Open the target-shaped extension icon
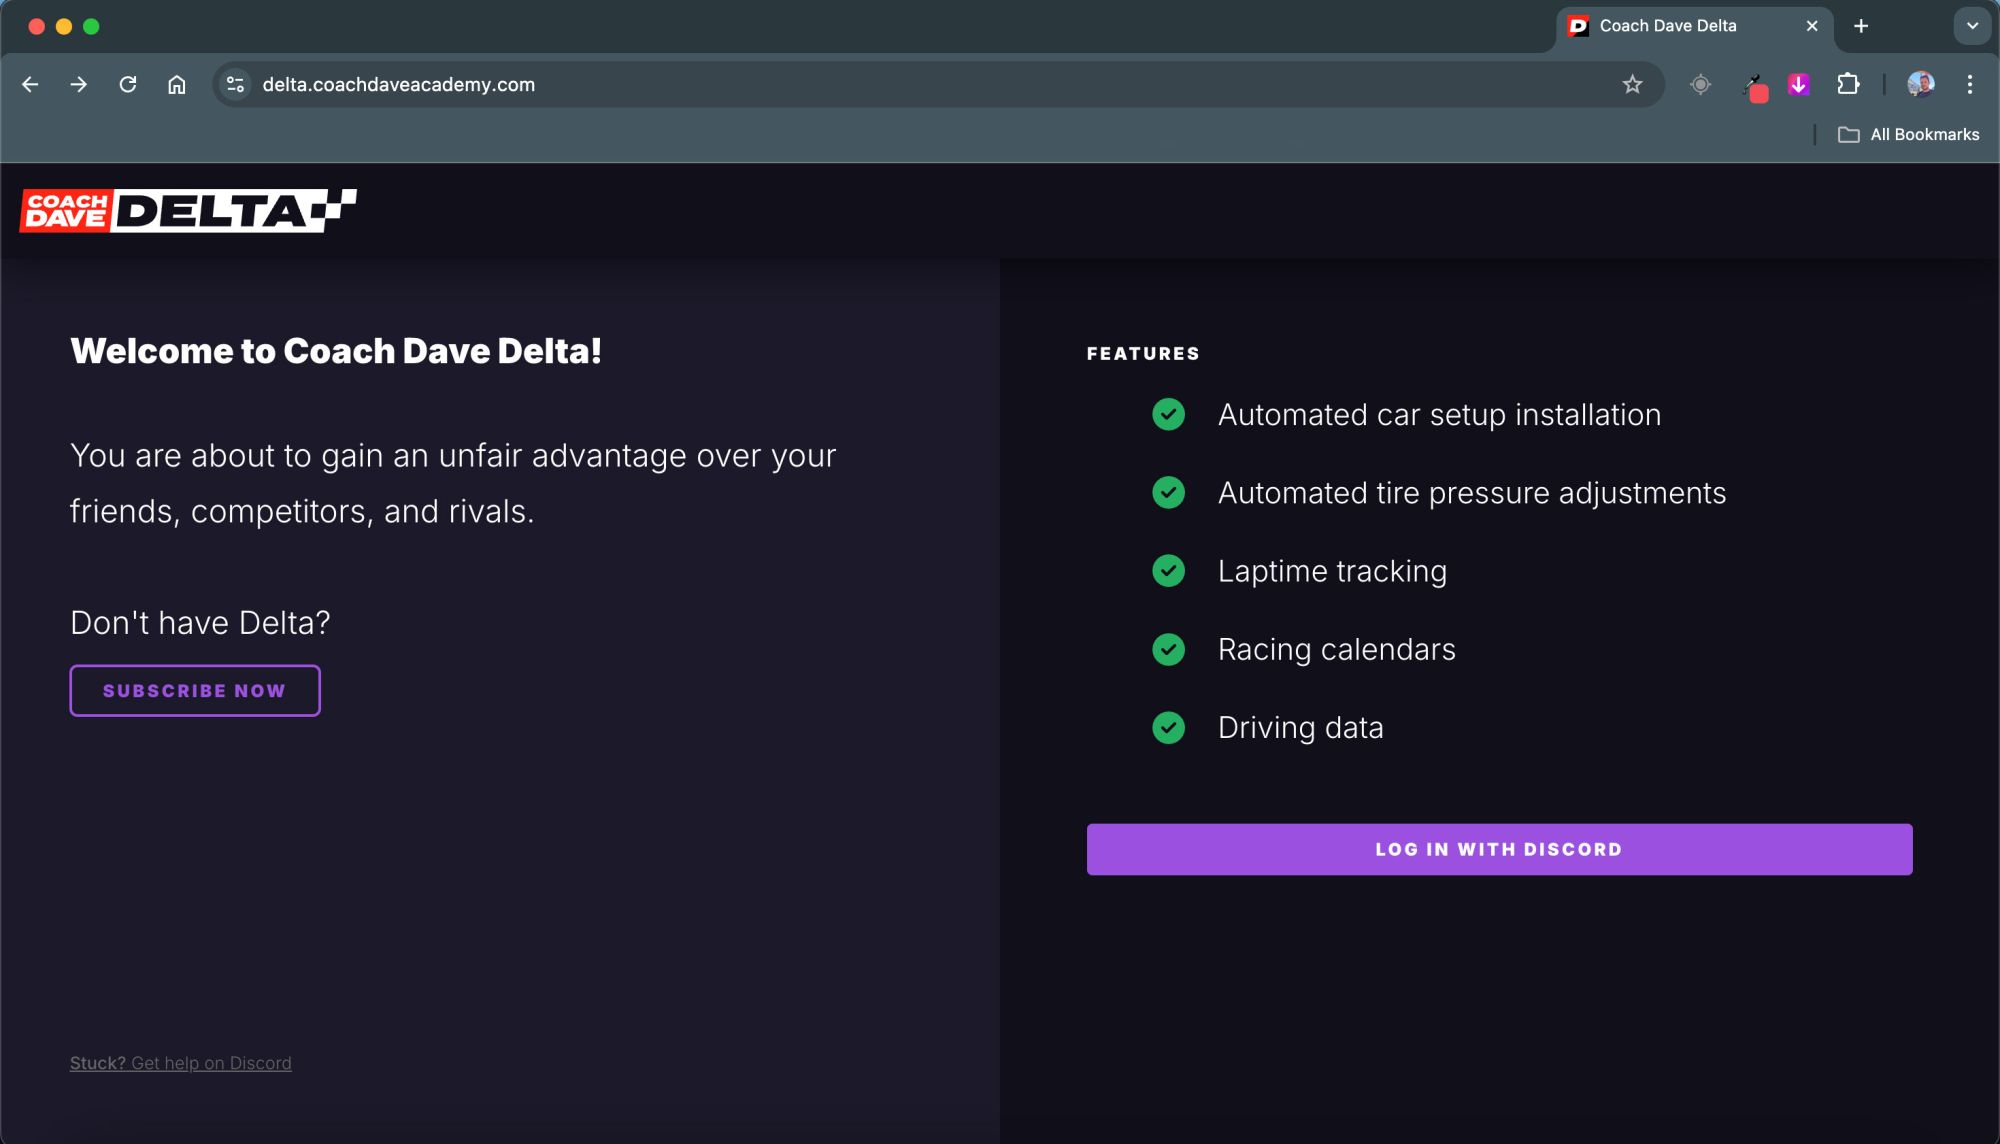 pos(1700,85)
